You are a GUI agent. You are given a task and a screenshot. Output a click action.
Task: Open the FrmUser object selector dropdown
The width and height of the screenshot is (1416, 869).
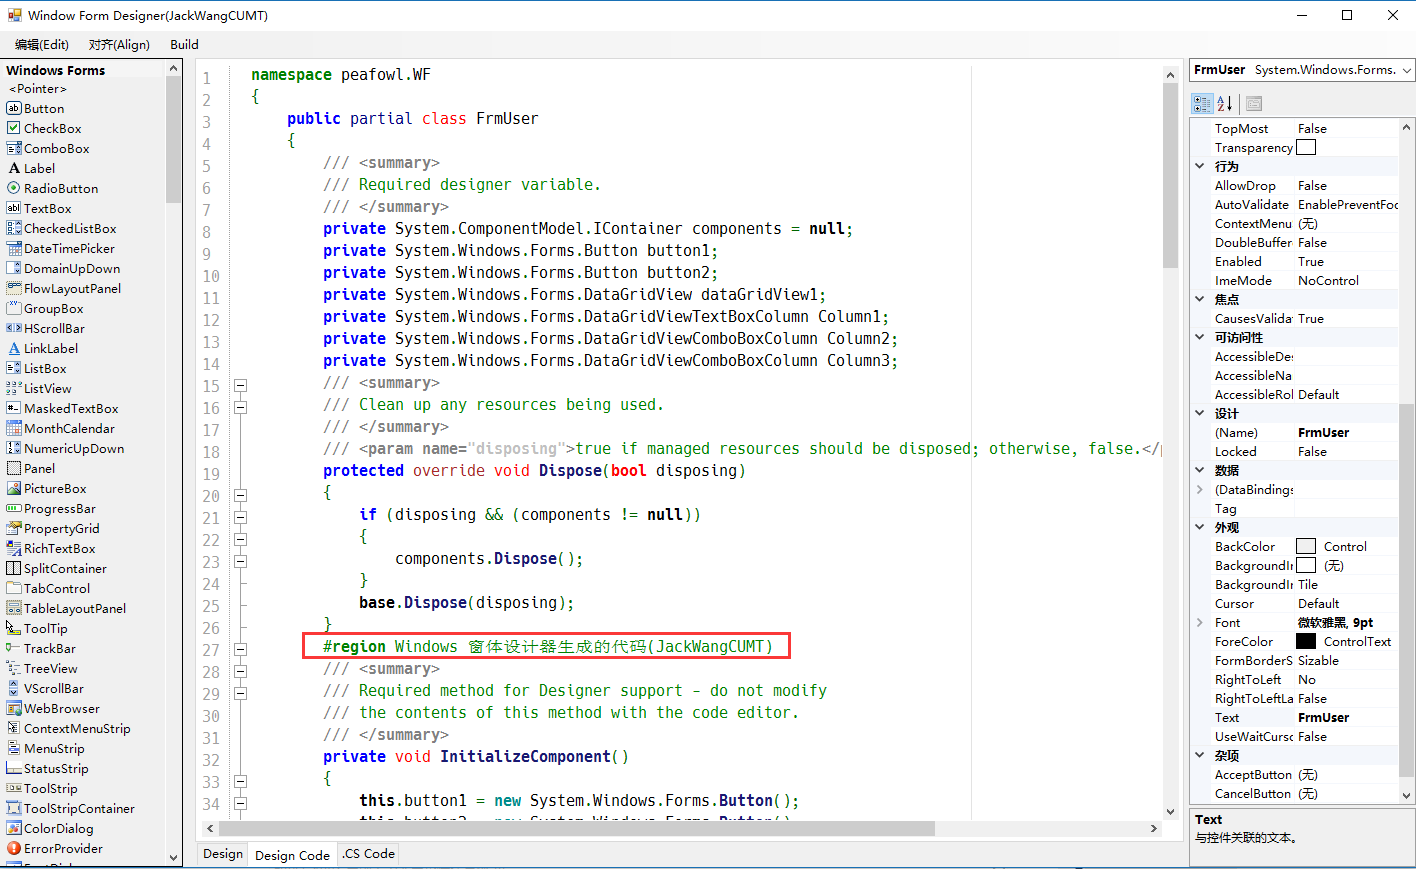point(1406,70)
